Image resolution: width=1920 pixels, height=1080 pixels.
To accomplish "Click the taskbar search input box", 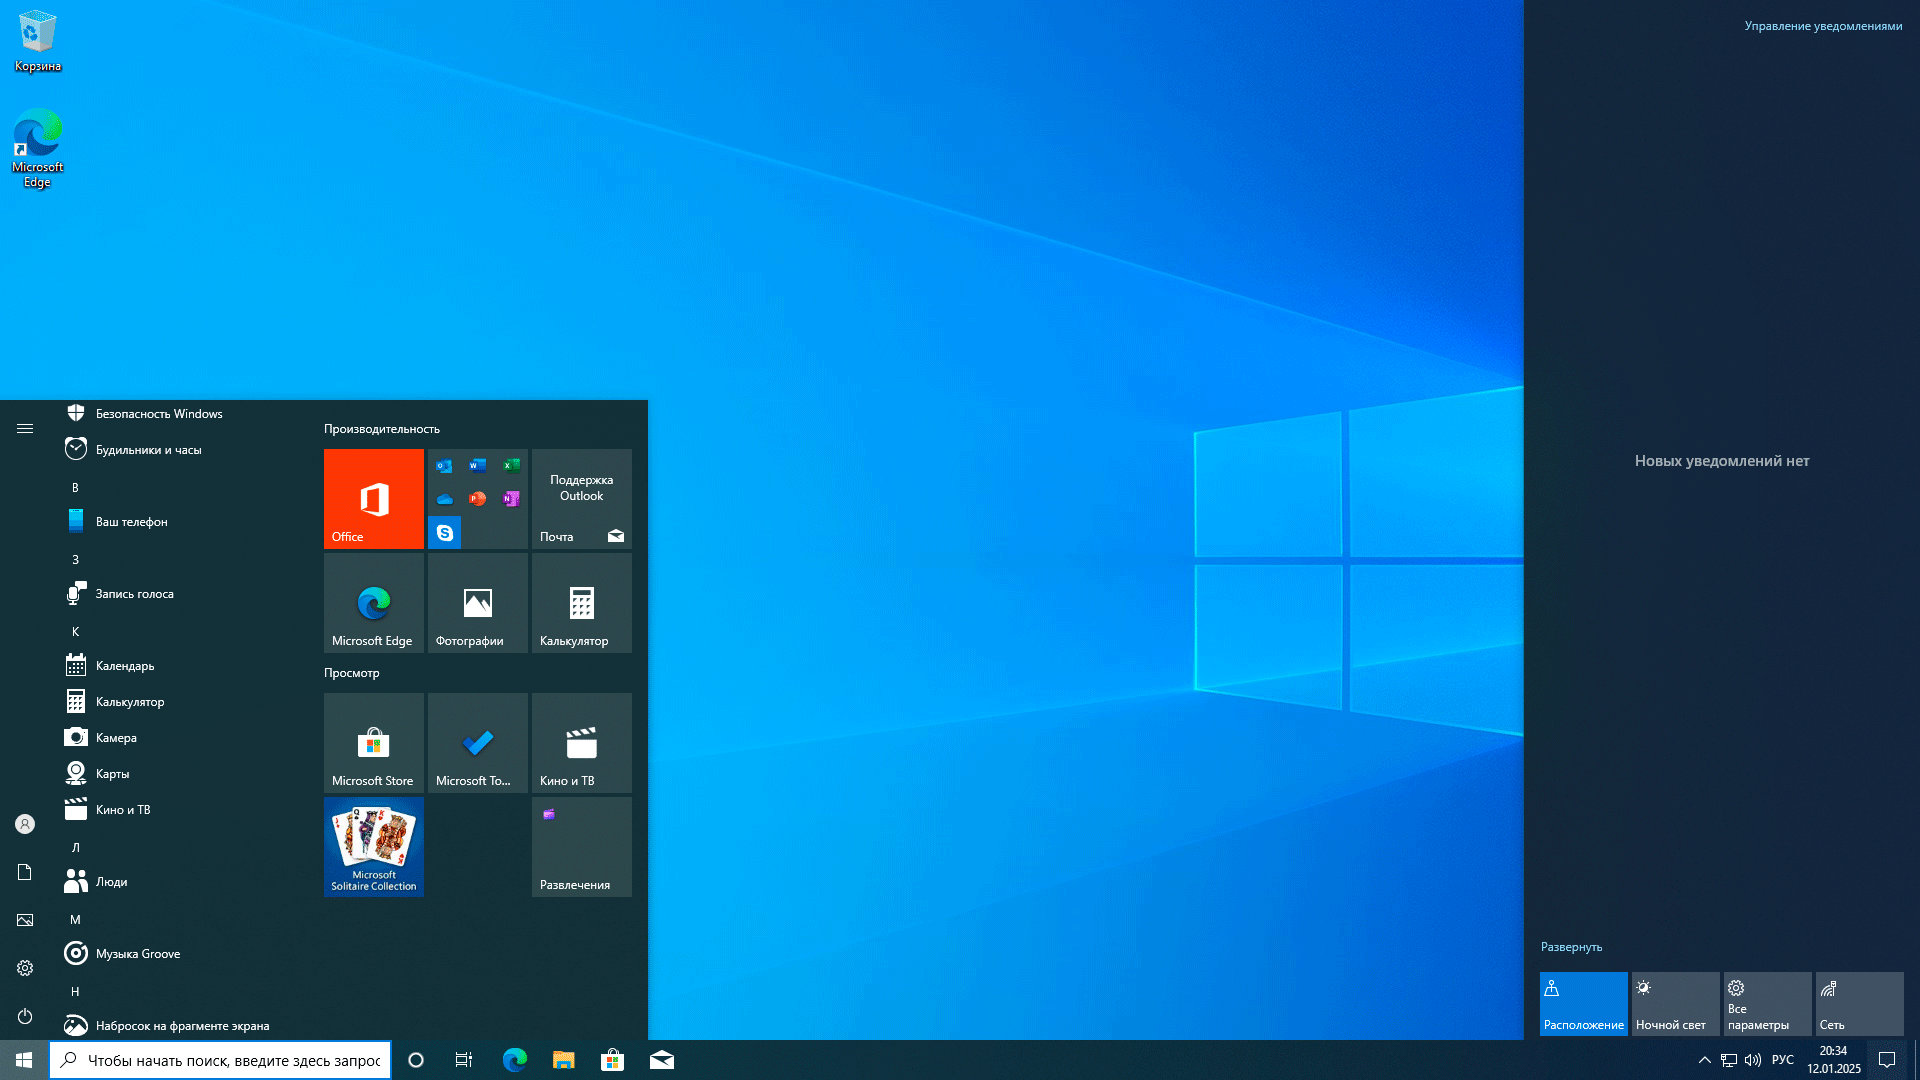I will 232,1060.
